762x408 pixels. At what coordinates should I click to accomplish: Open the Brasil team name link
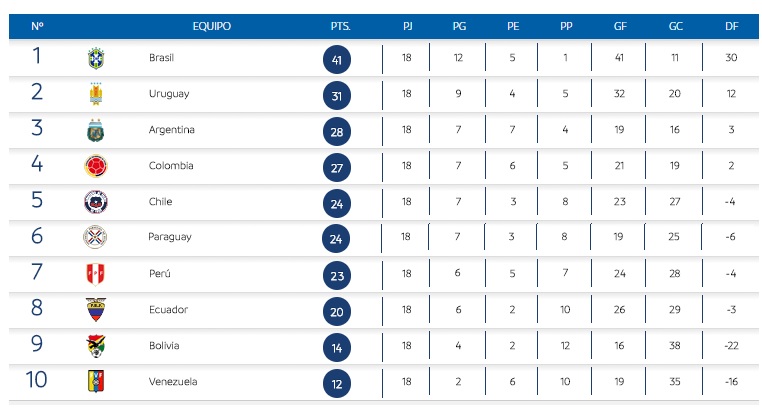pos(161,58)
